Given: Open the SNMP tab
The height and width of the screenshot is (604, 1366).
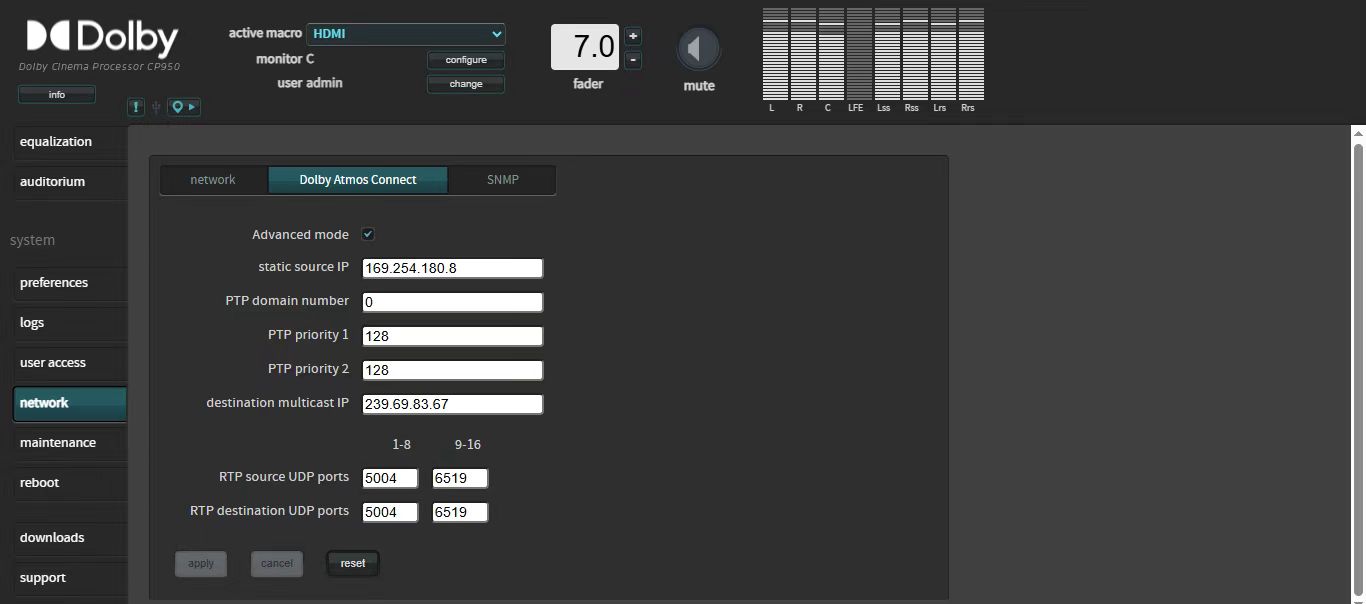Looking at the screenshot, I should [x=502, y=180].
